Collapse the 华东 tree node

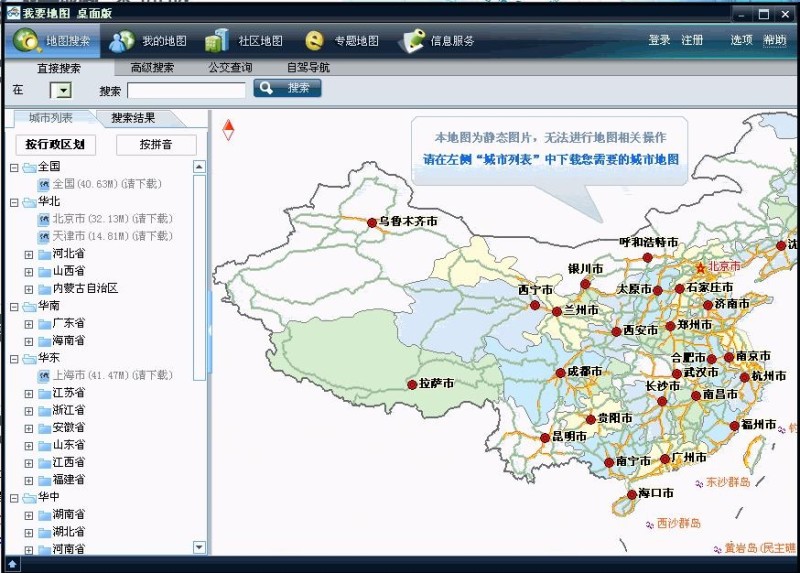[x=14, y=359]
